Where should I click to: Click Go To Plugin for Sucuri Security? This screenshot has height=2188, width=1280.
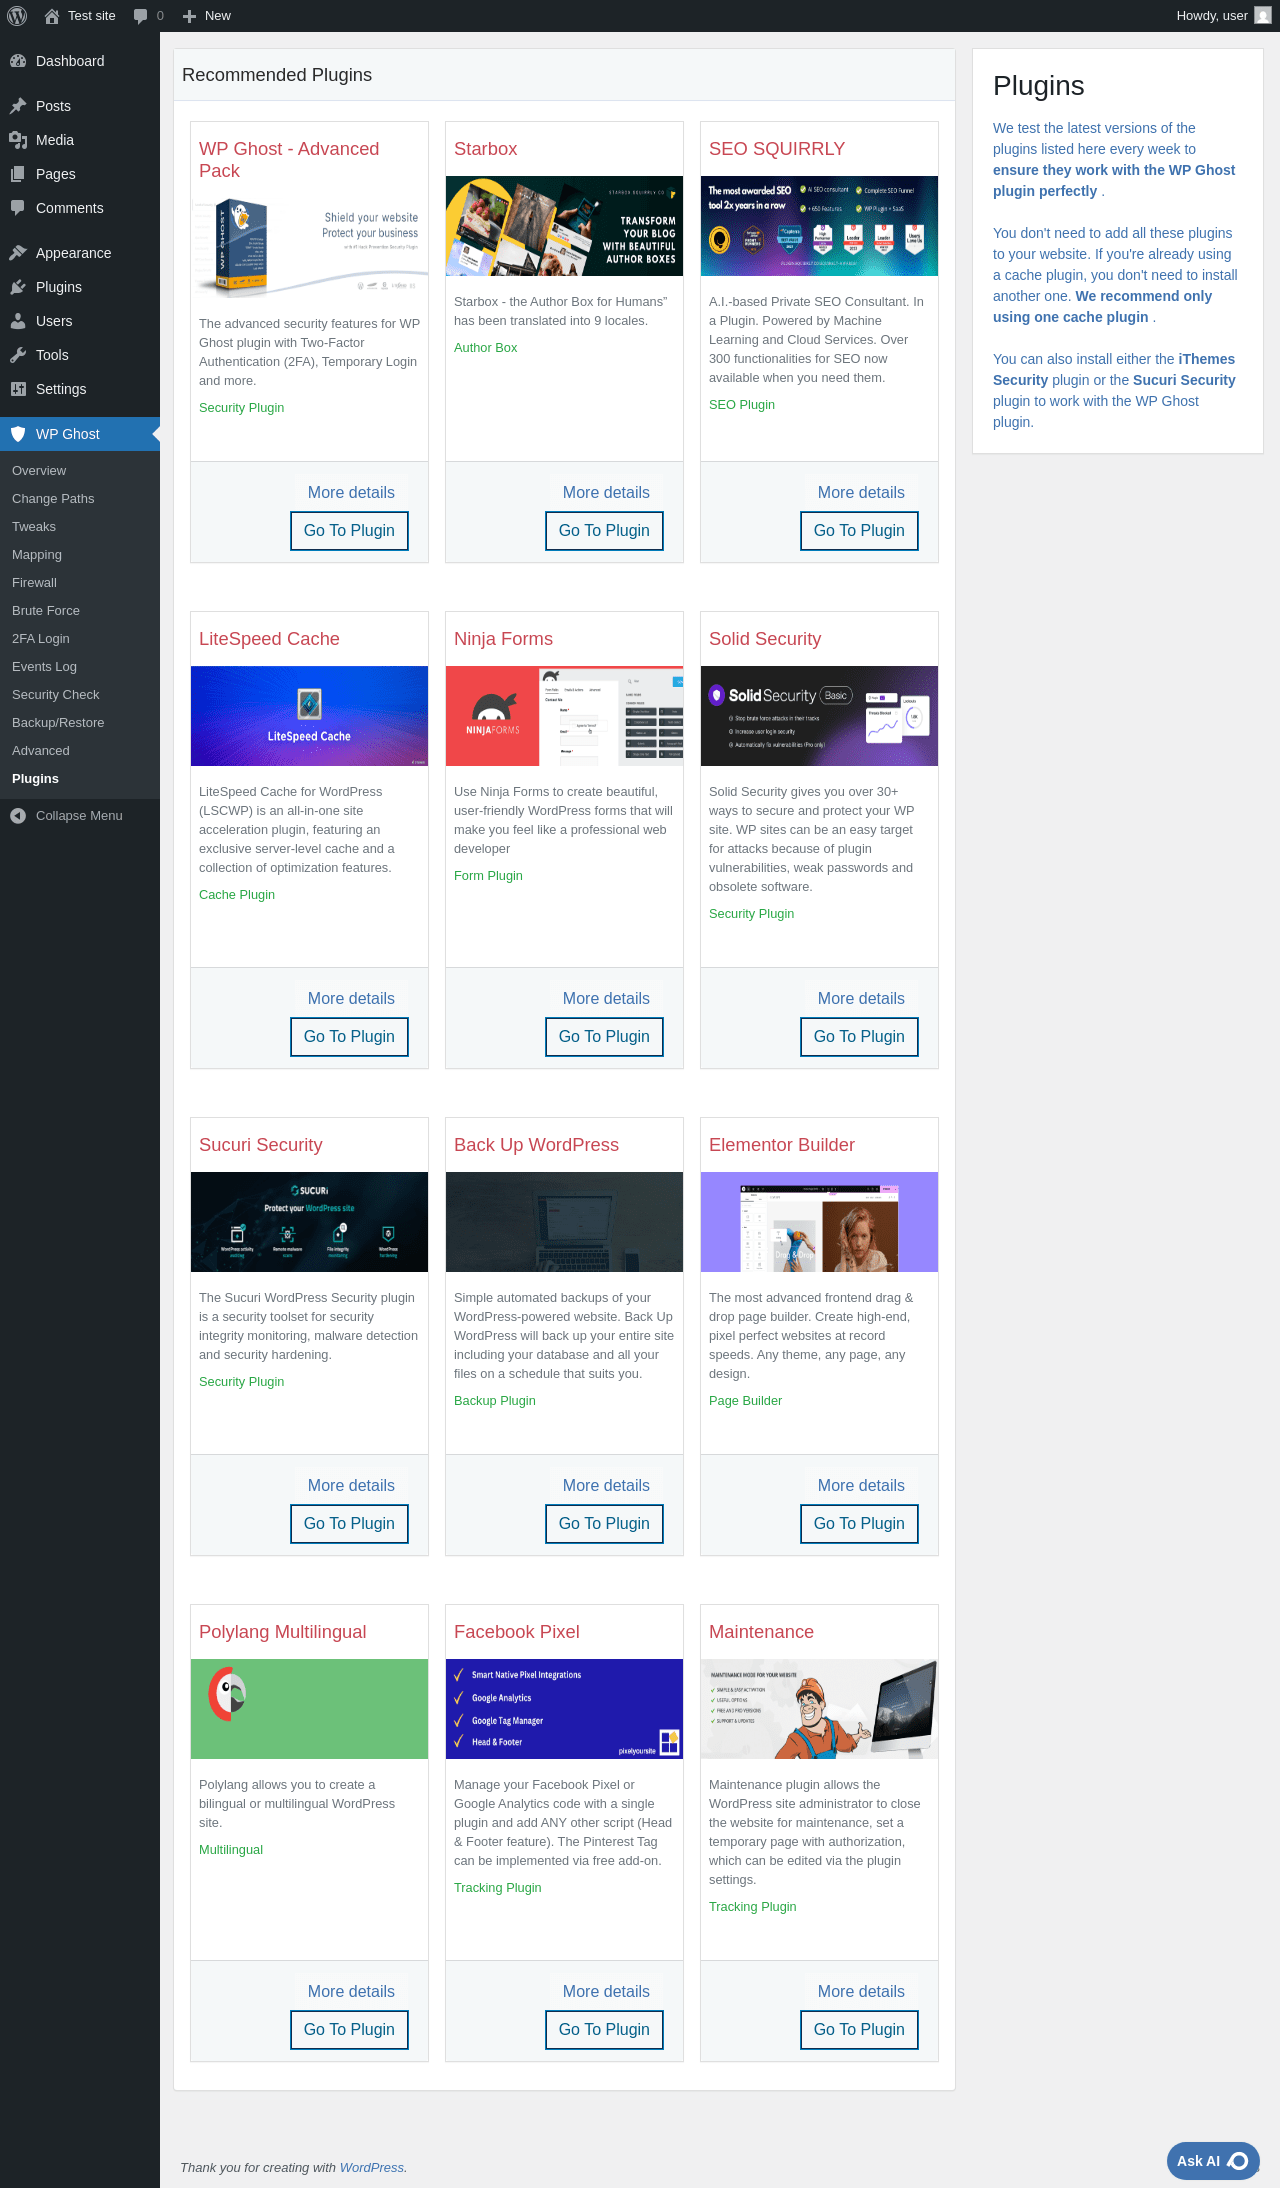pyautogui.click(x=349, y=1524)
